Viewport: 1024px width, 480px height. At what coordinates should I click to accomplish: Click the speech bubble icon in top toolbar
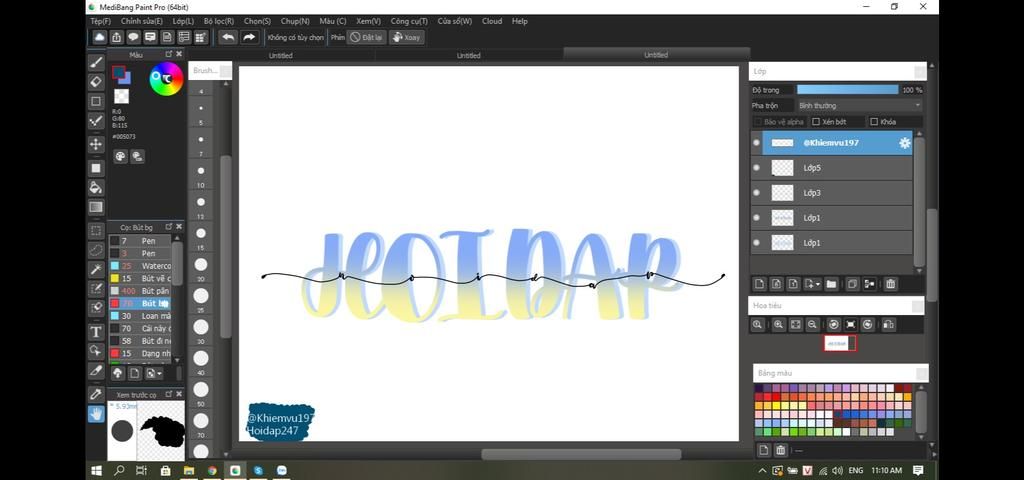[133, 37]
